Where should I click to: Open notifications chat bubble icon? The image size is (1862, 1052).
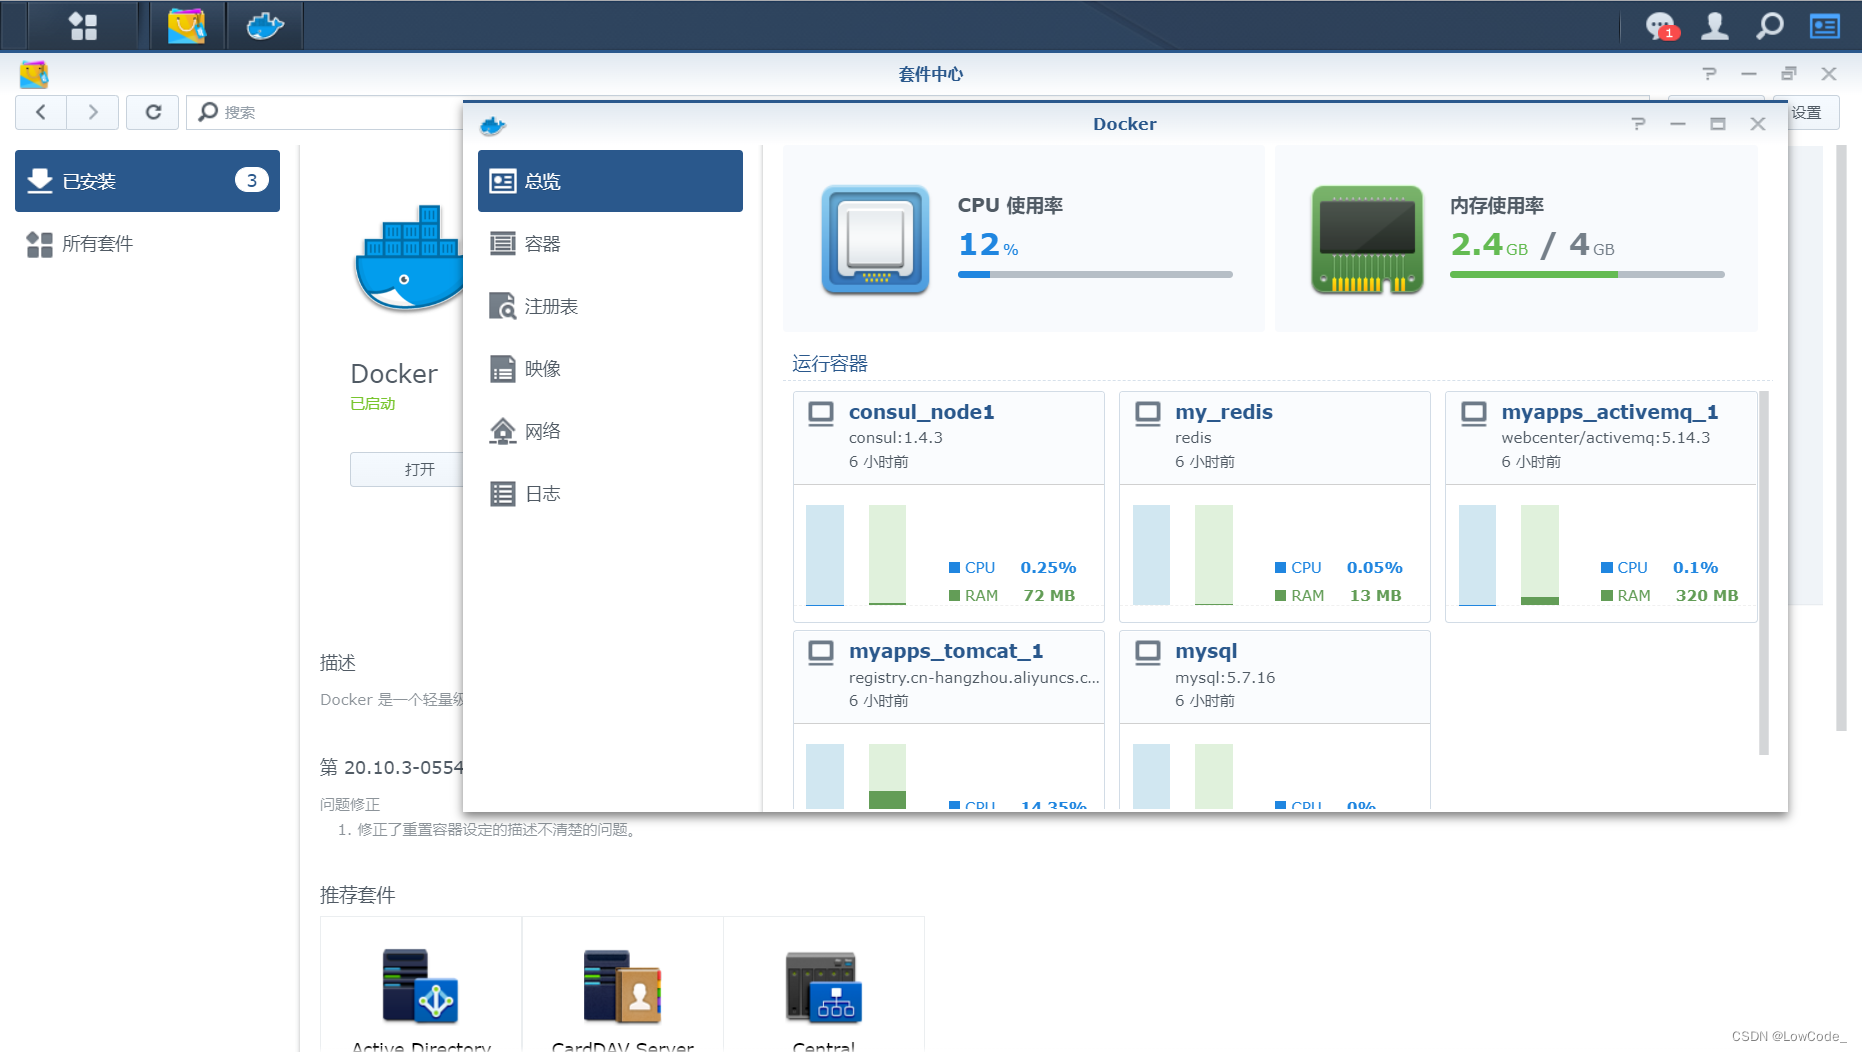pos(1661,26)
